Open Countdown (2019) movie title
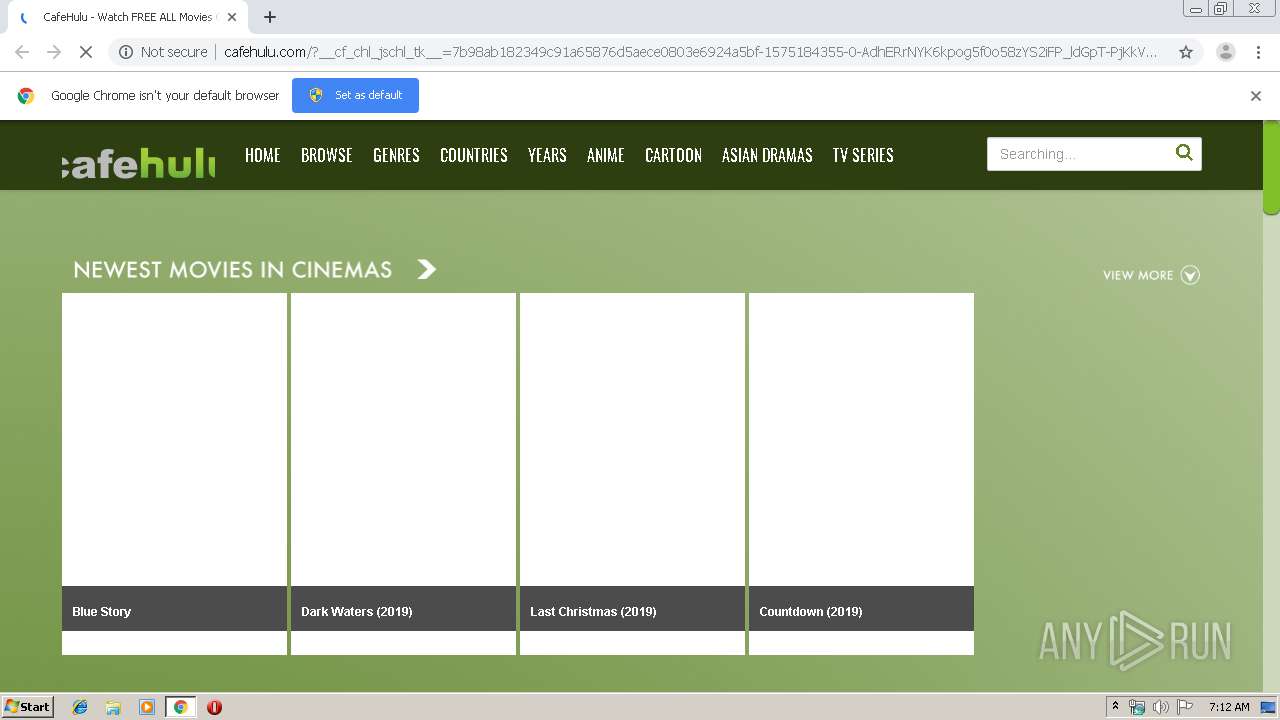The width and height of the screenshot is (1280, 720). click(811, 611)
